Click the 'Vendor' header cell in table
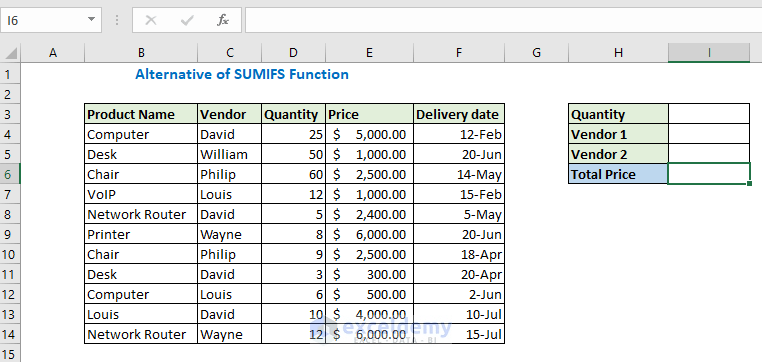This screenshot has width=762, height=362. (x=229, y=114)
